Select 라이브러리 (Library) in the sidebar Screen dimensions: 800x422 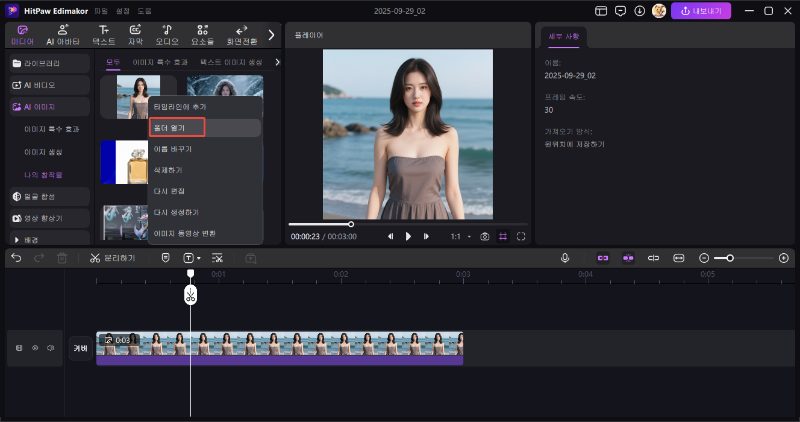point(49,63)
